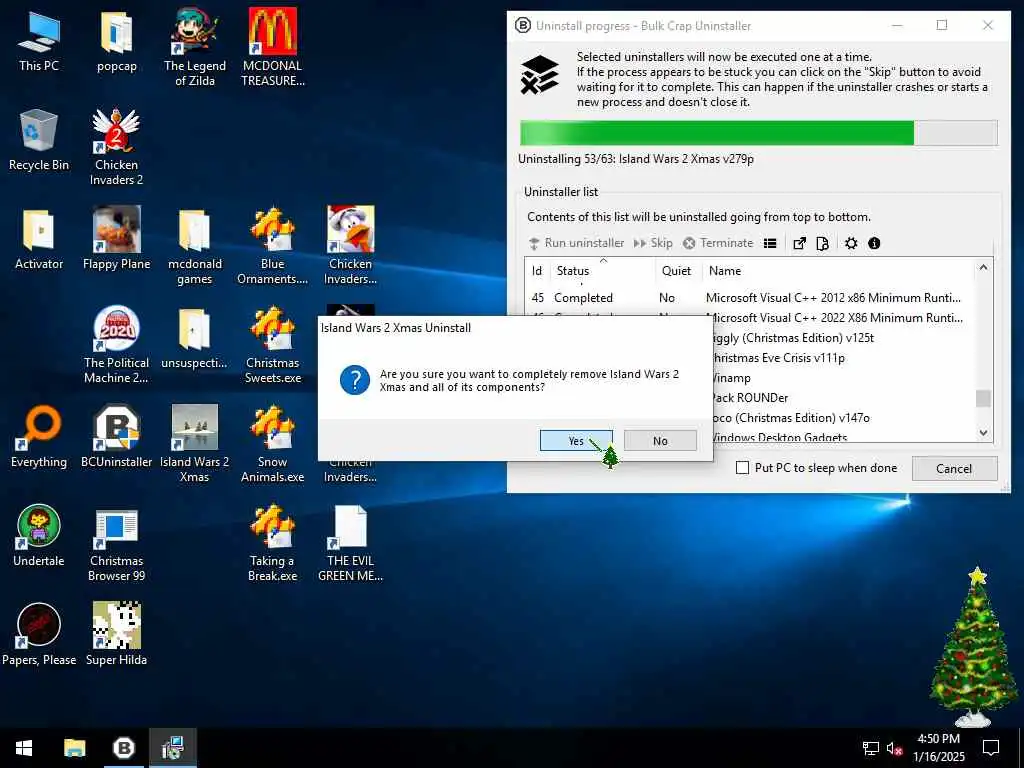Open File Explorer from the taskbar

[x=74, y=748]
